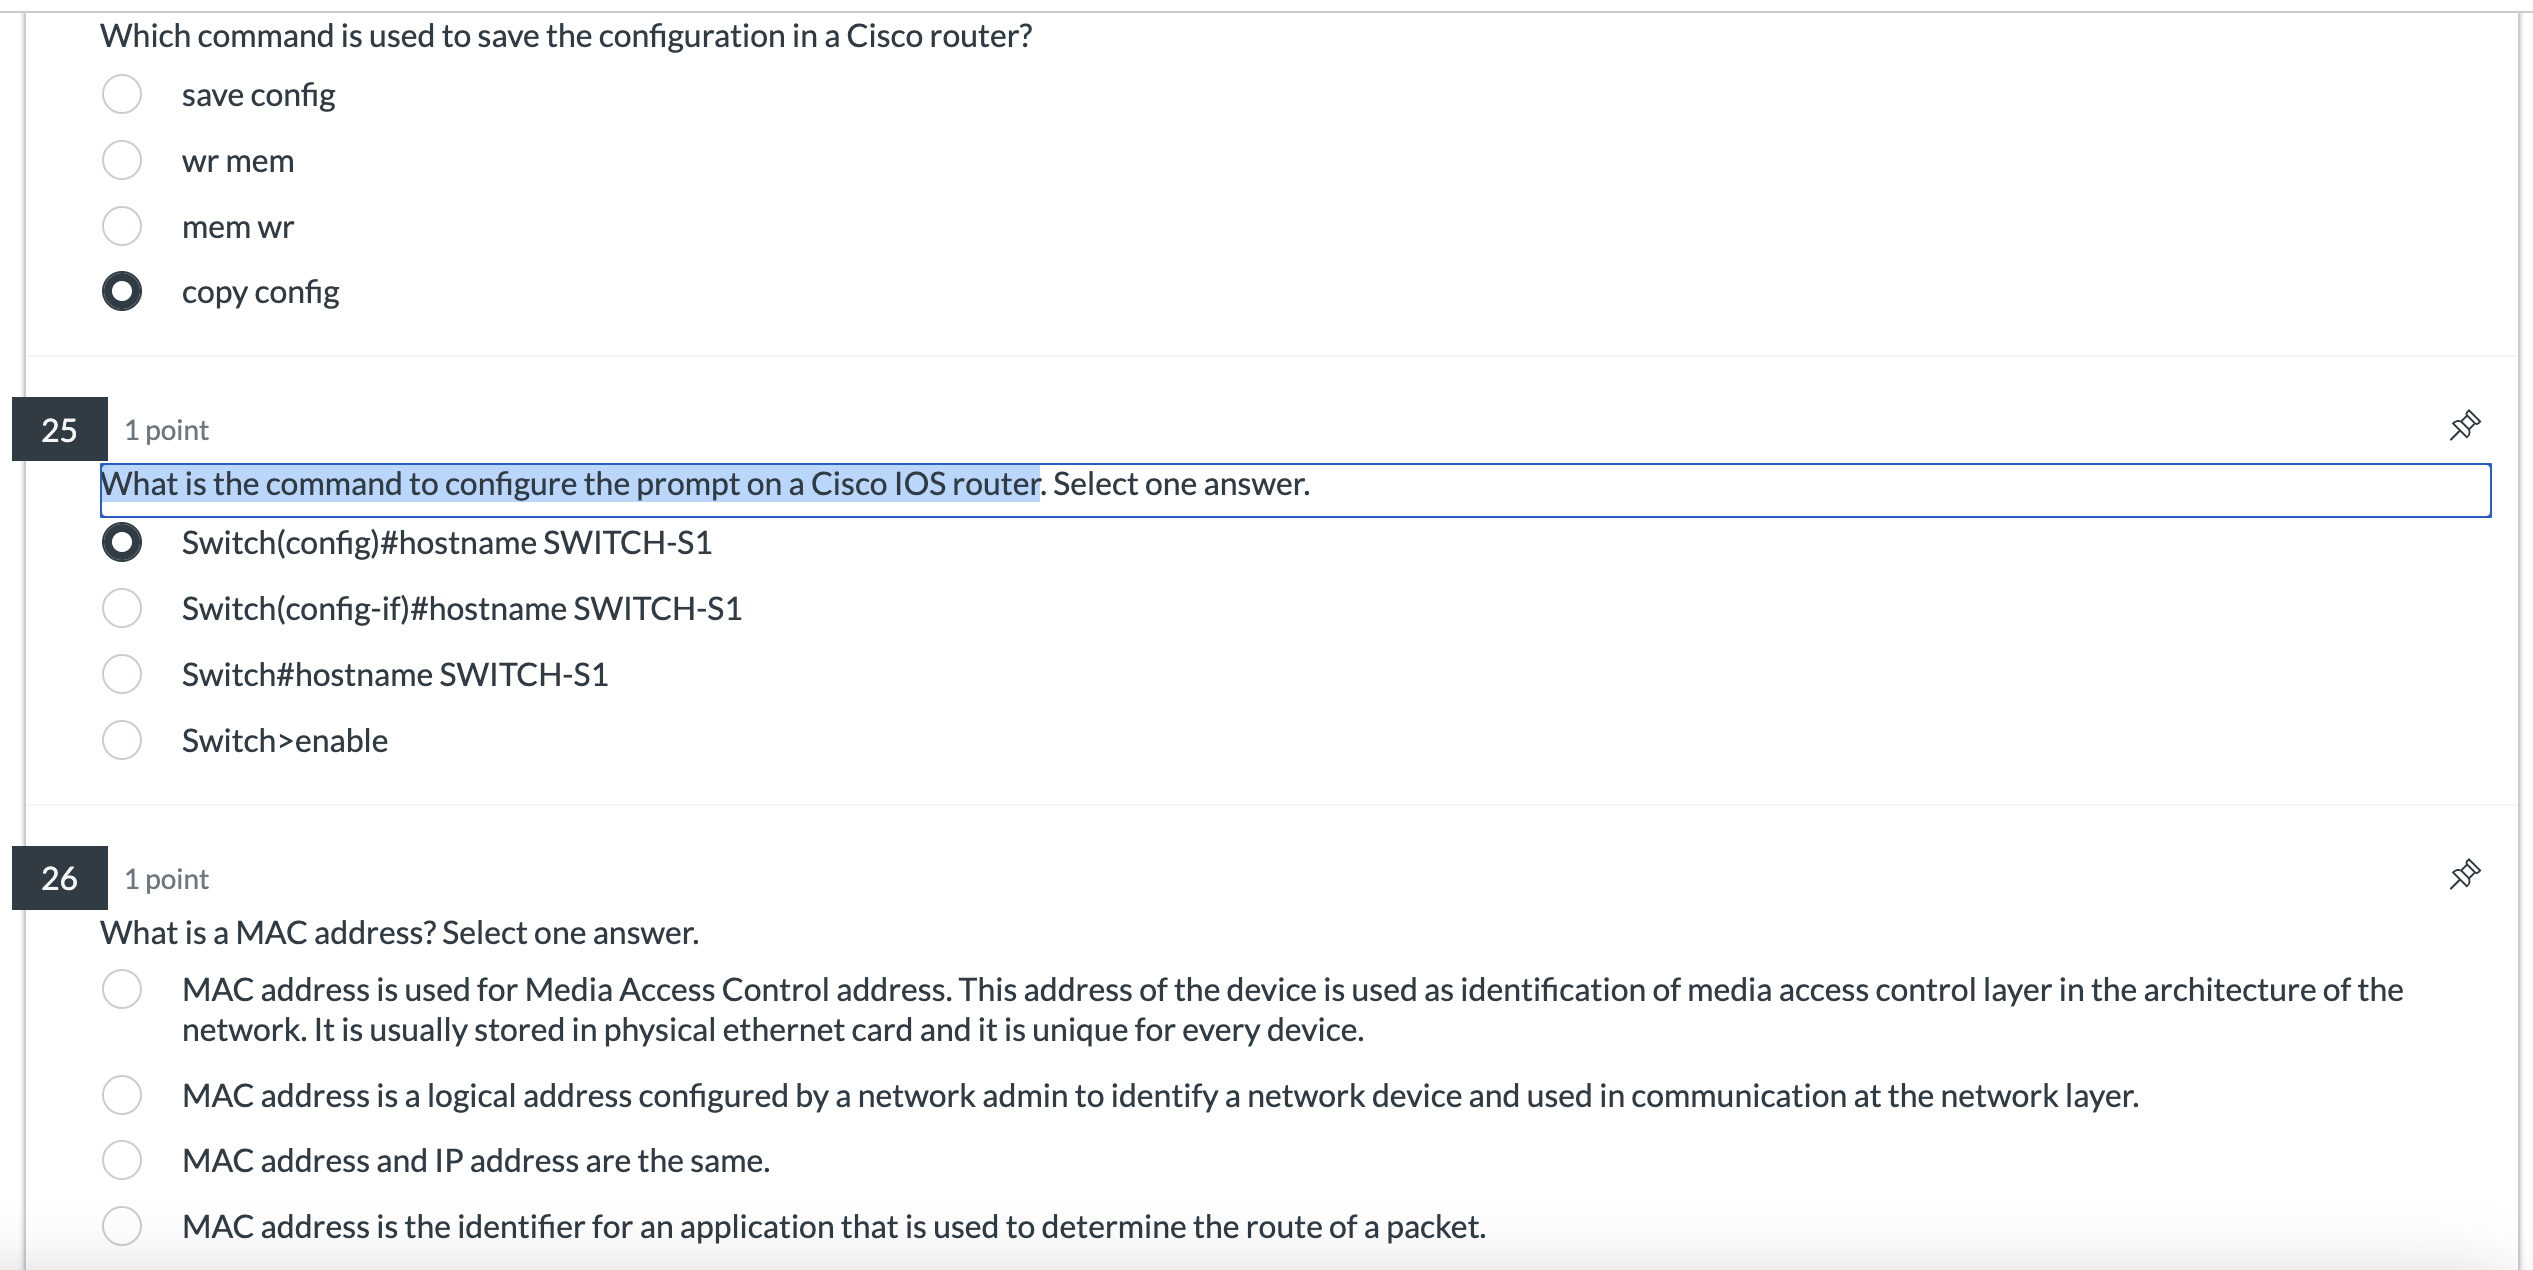This screenshot has height=1270, width=2533.
Task: Click the '1 point' label beside question 26
Action: (165, 878)
